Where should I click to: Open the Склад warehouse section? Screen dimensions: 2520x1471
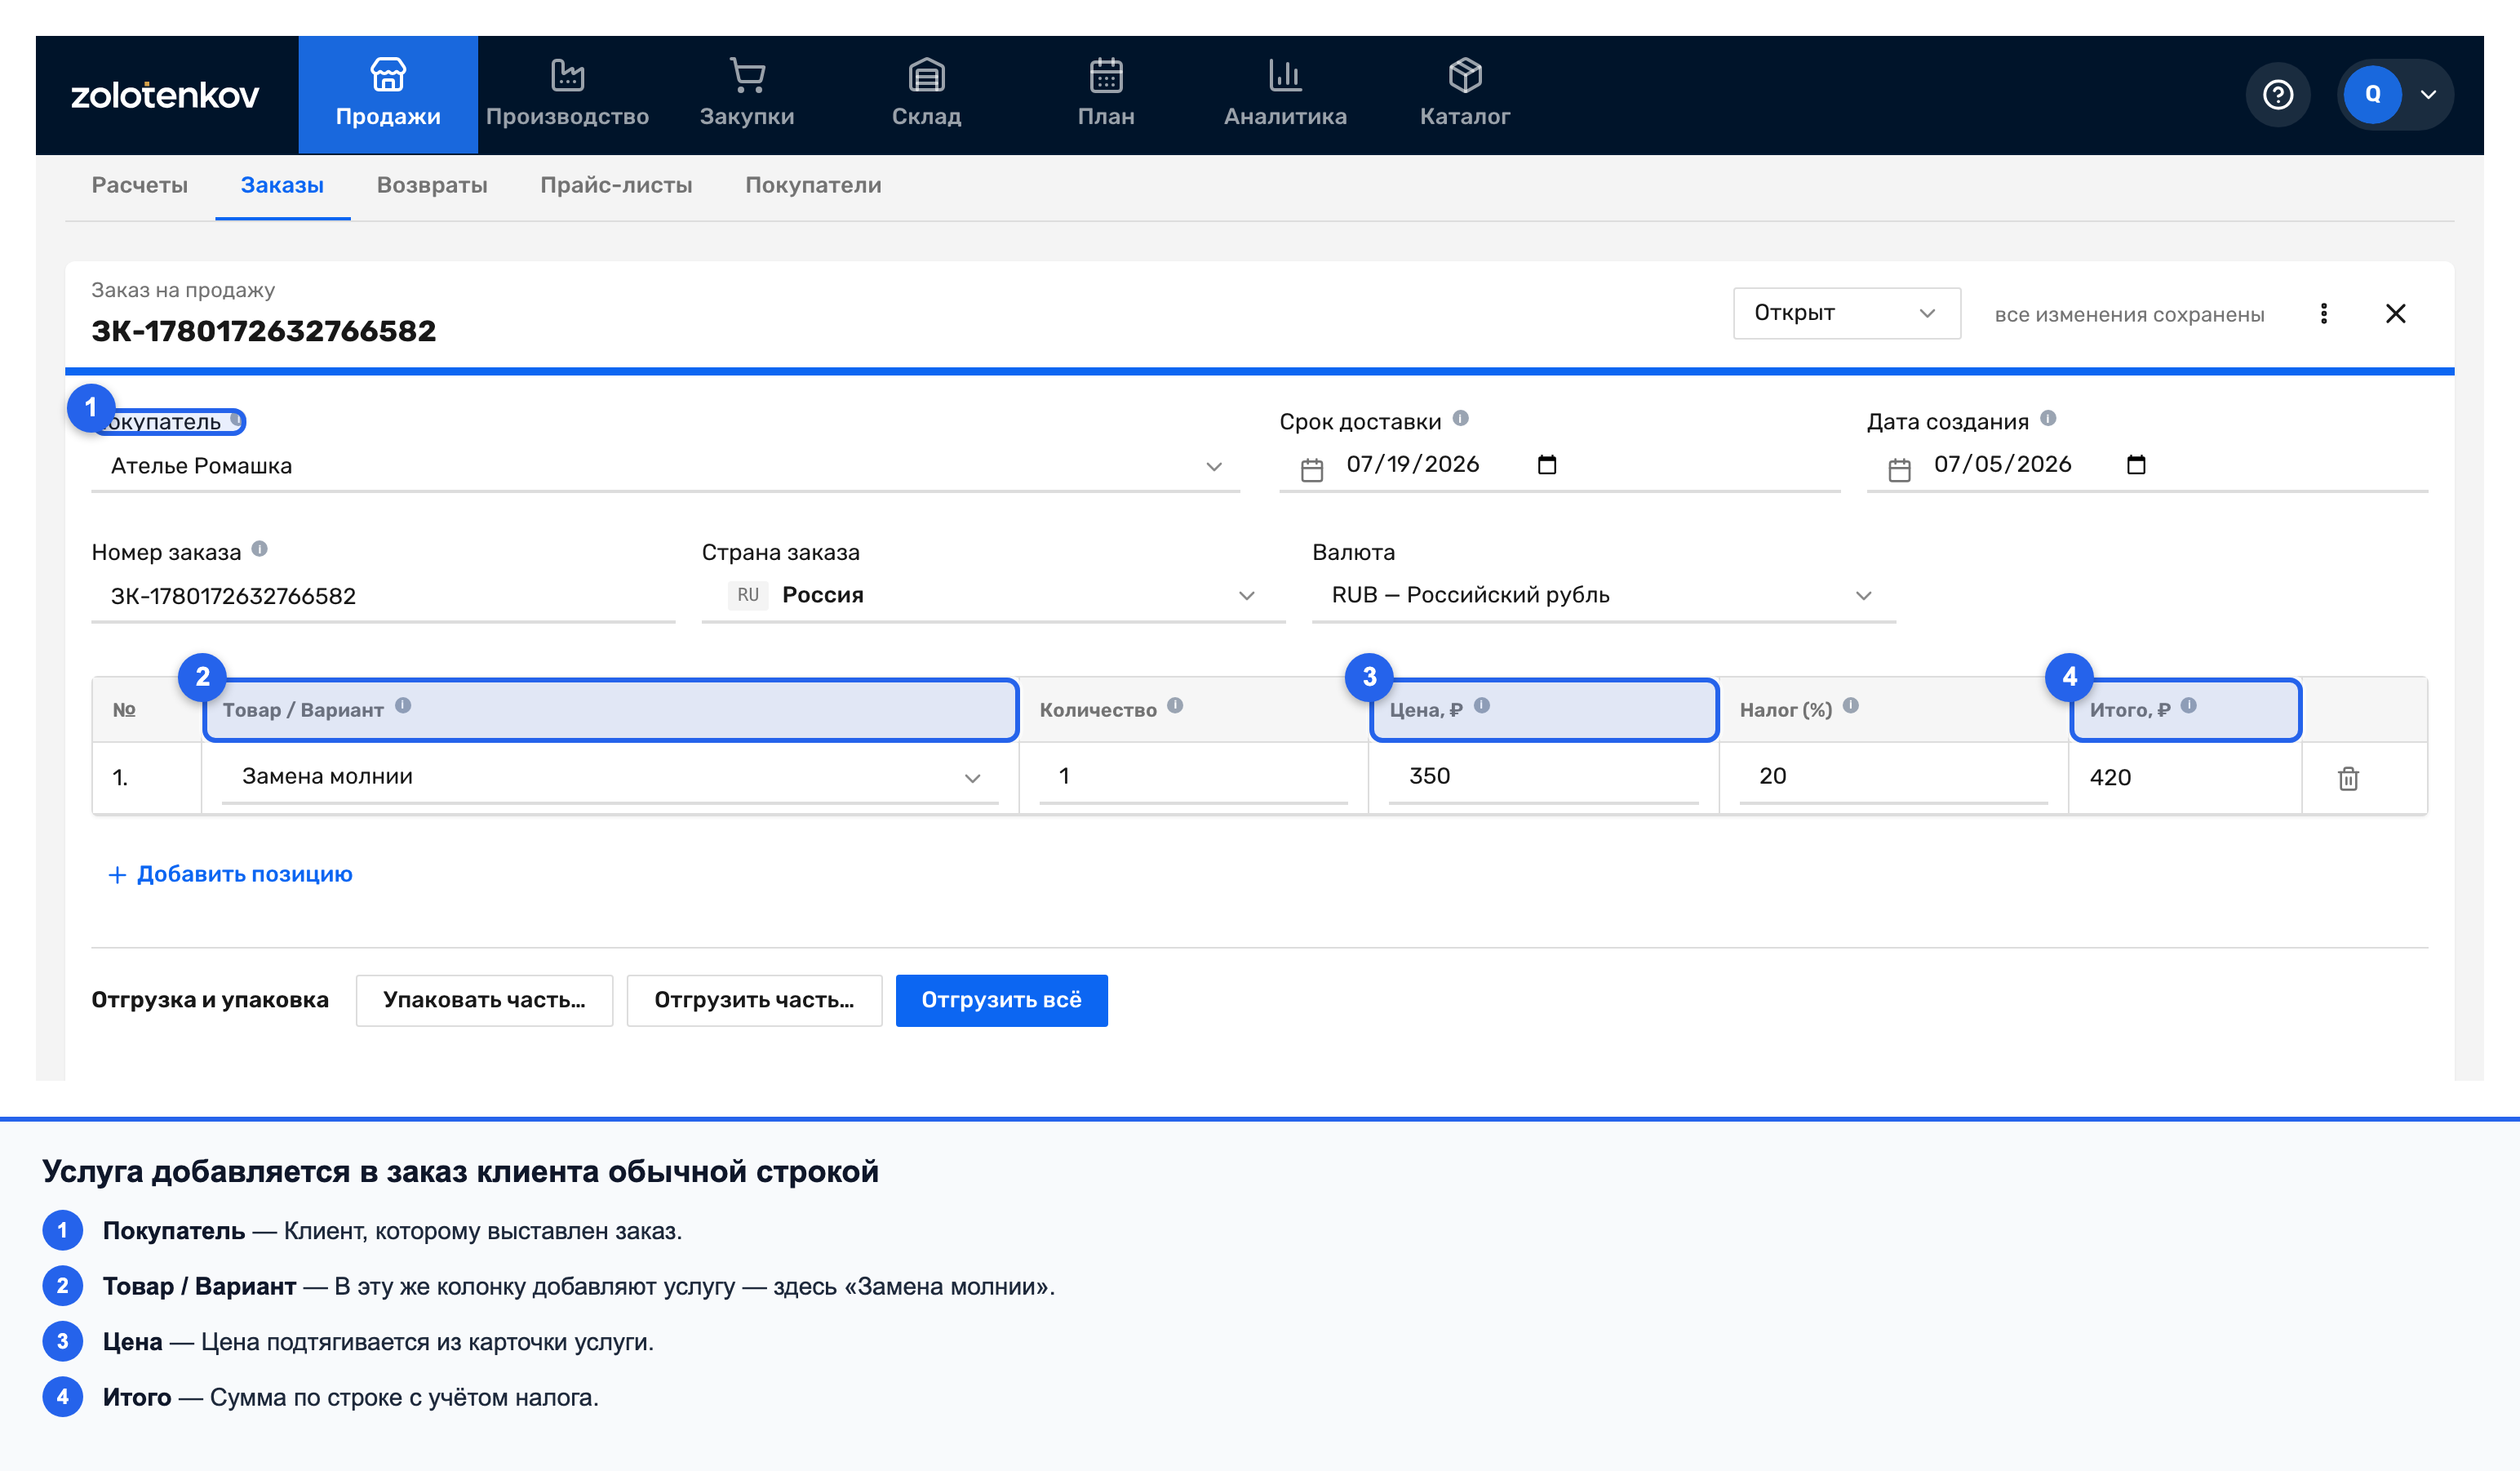pos(926,94)
